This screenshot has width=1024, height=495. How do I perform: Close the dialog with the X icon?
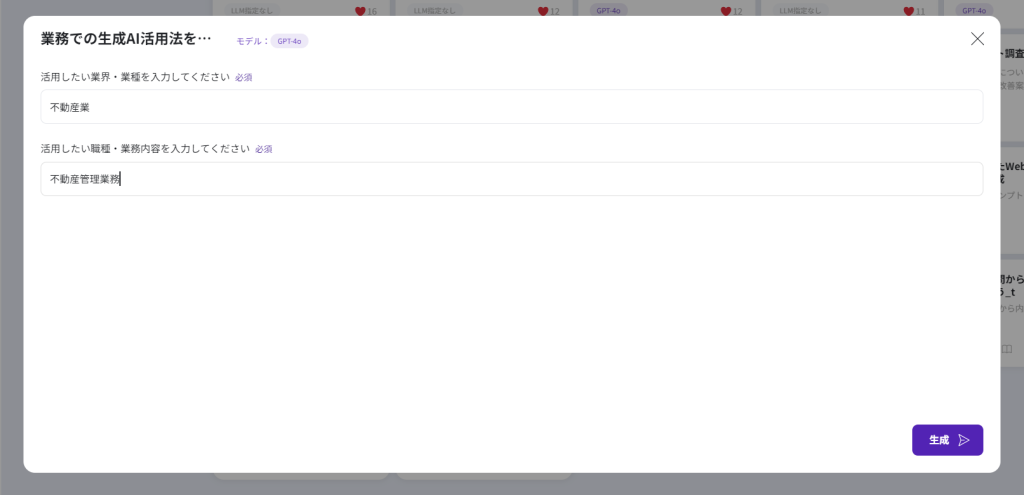977,39
